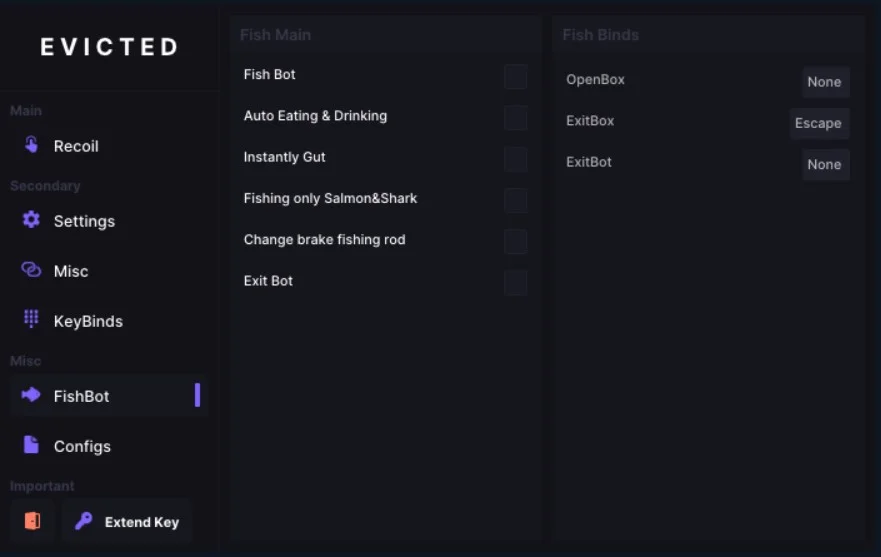The height and width of the screenshot is (557, 881).
Task: Toggle Auto Eating & Drinking checkbox
Action: coord(515,118)
